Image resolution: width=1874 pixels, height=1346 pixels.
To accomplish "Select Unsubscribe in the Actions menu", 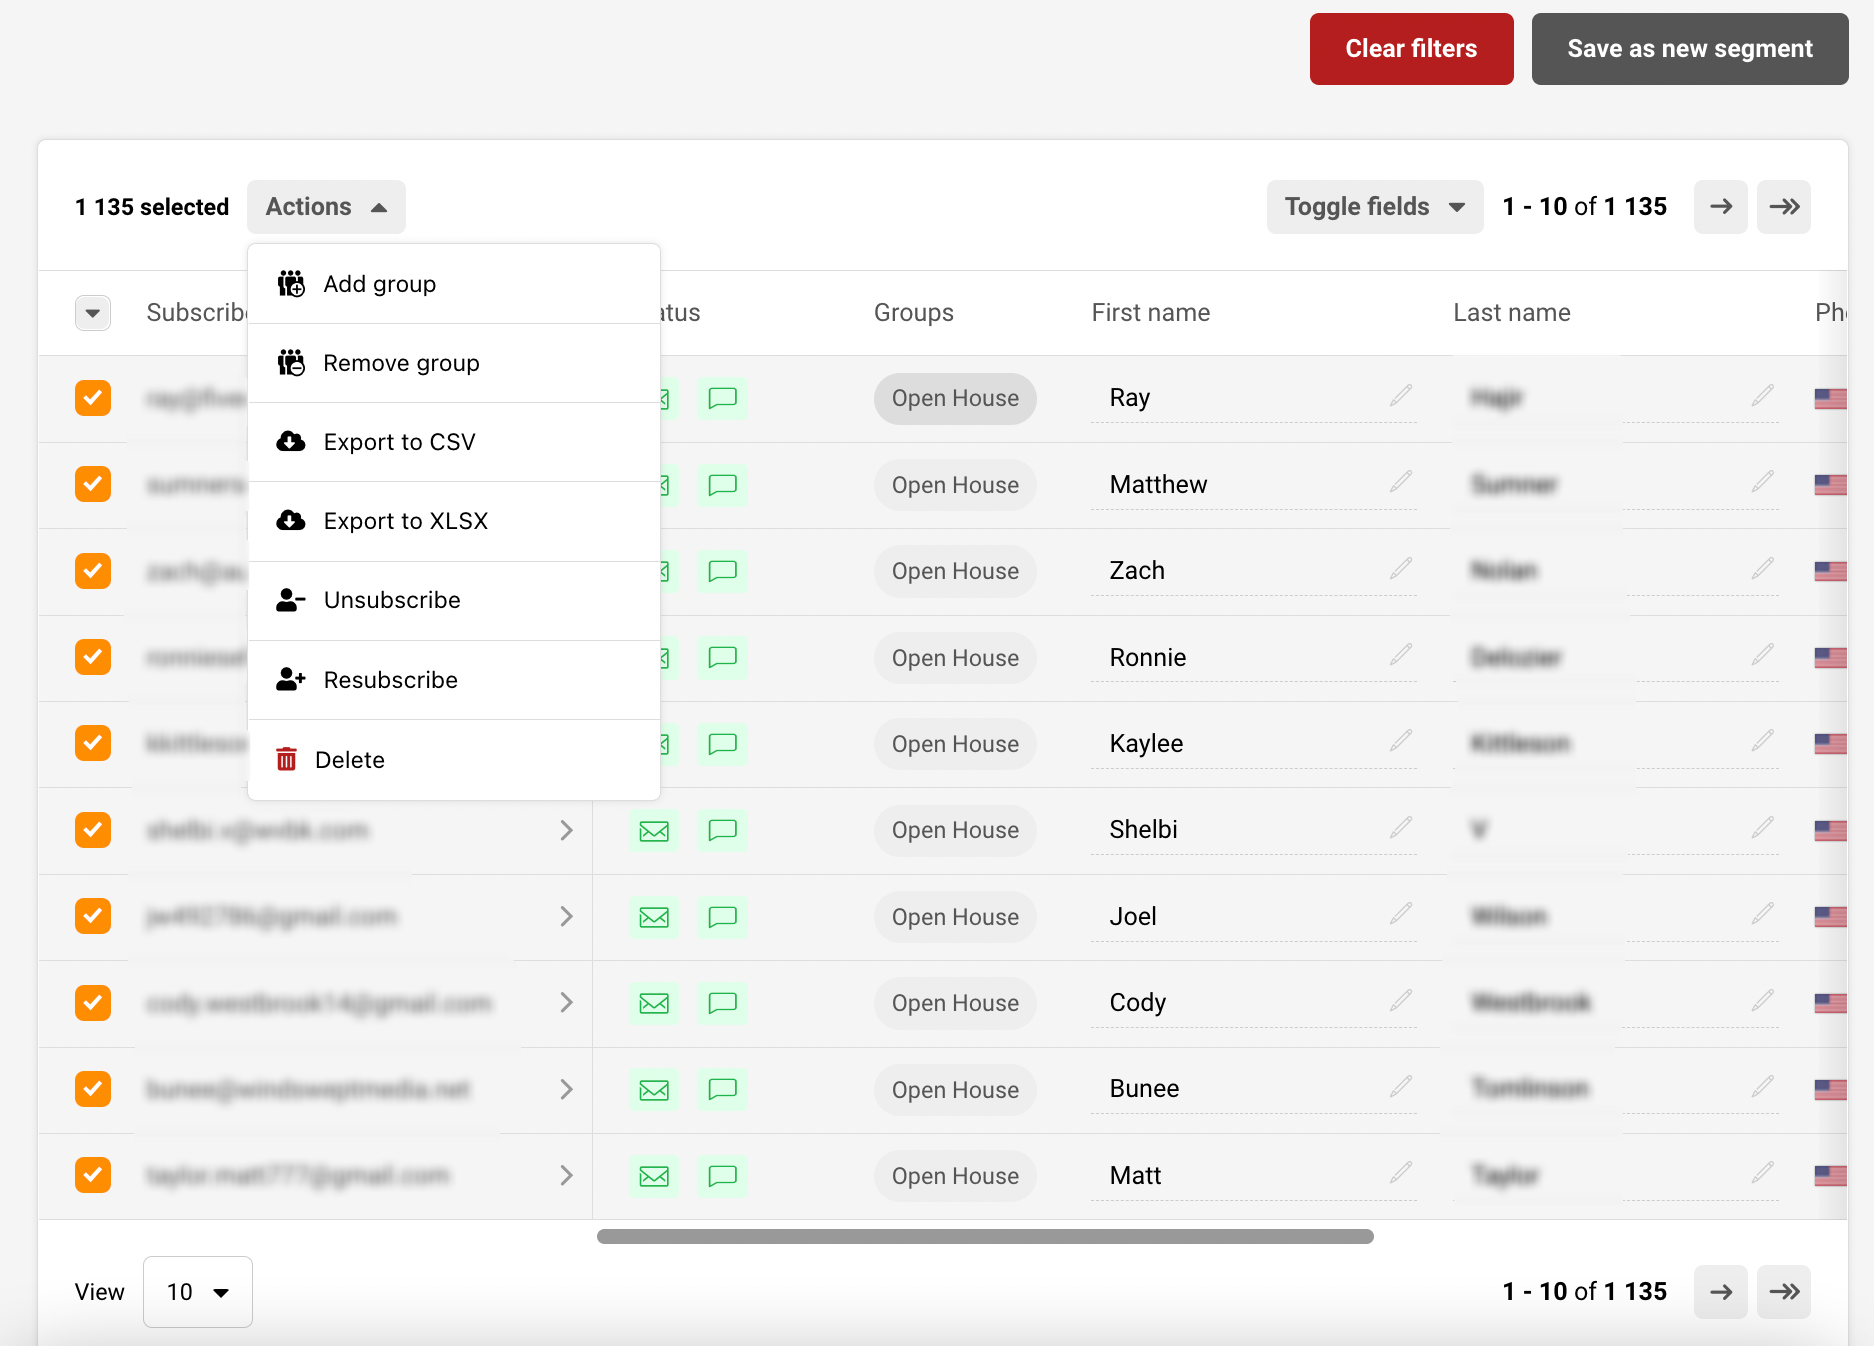I will click(392, 600).
